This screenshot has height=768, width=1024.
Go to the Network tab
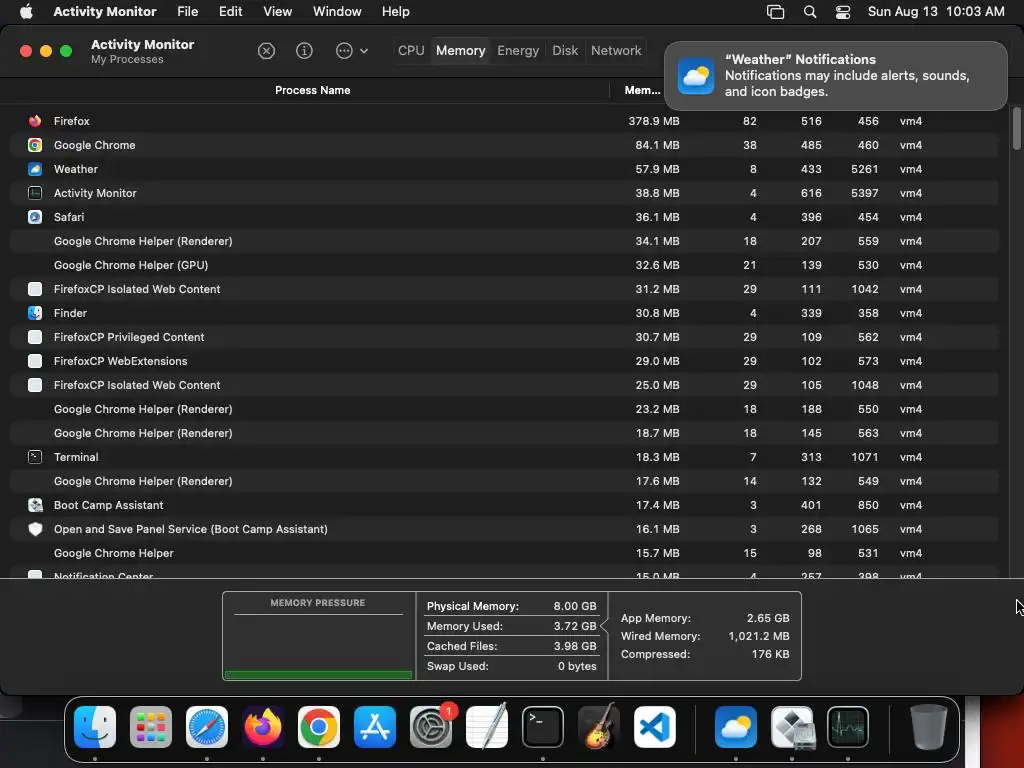[x=616, y=50]
